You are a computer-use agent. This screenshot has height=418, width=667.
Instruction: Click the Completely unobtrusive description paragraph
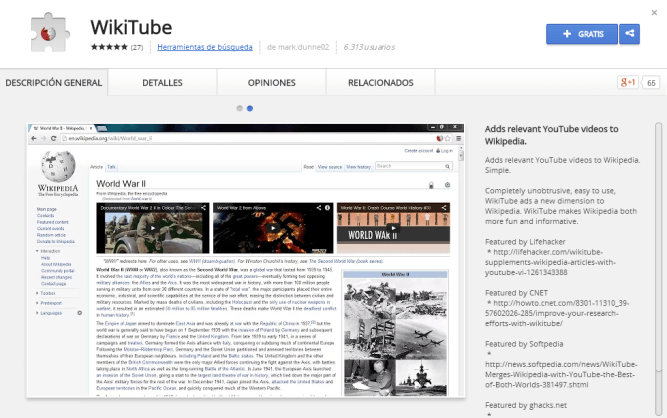pos(561,206)
